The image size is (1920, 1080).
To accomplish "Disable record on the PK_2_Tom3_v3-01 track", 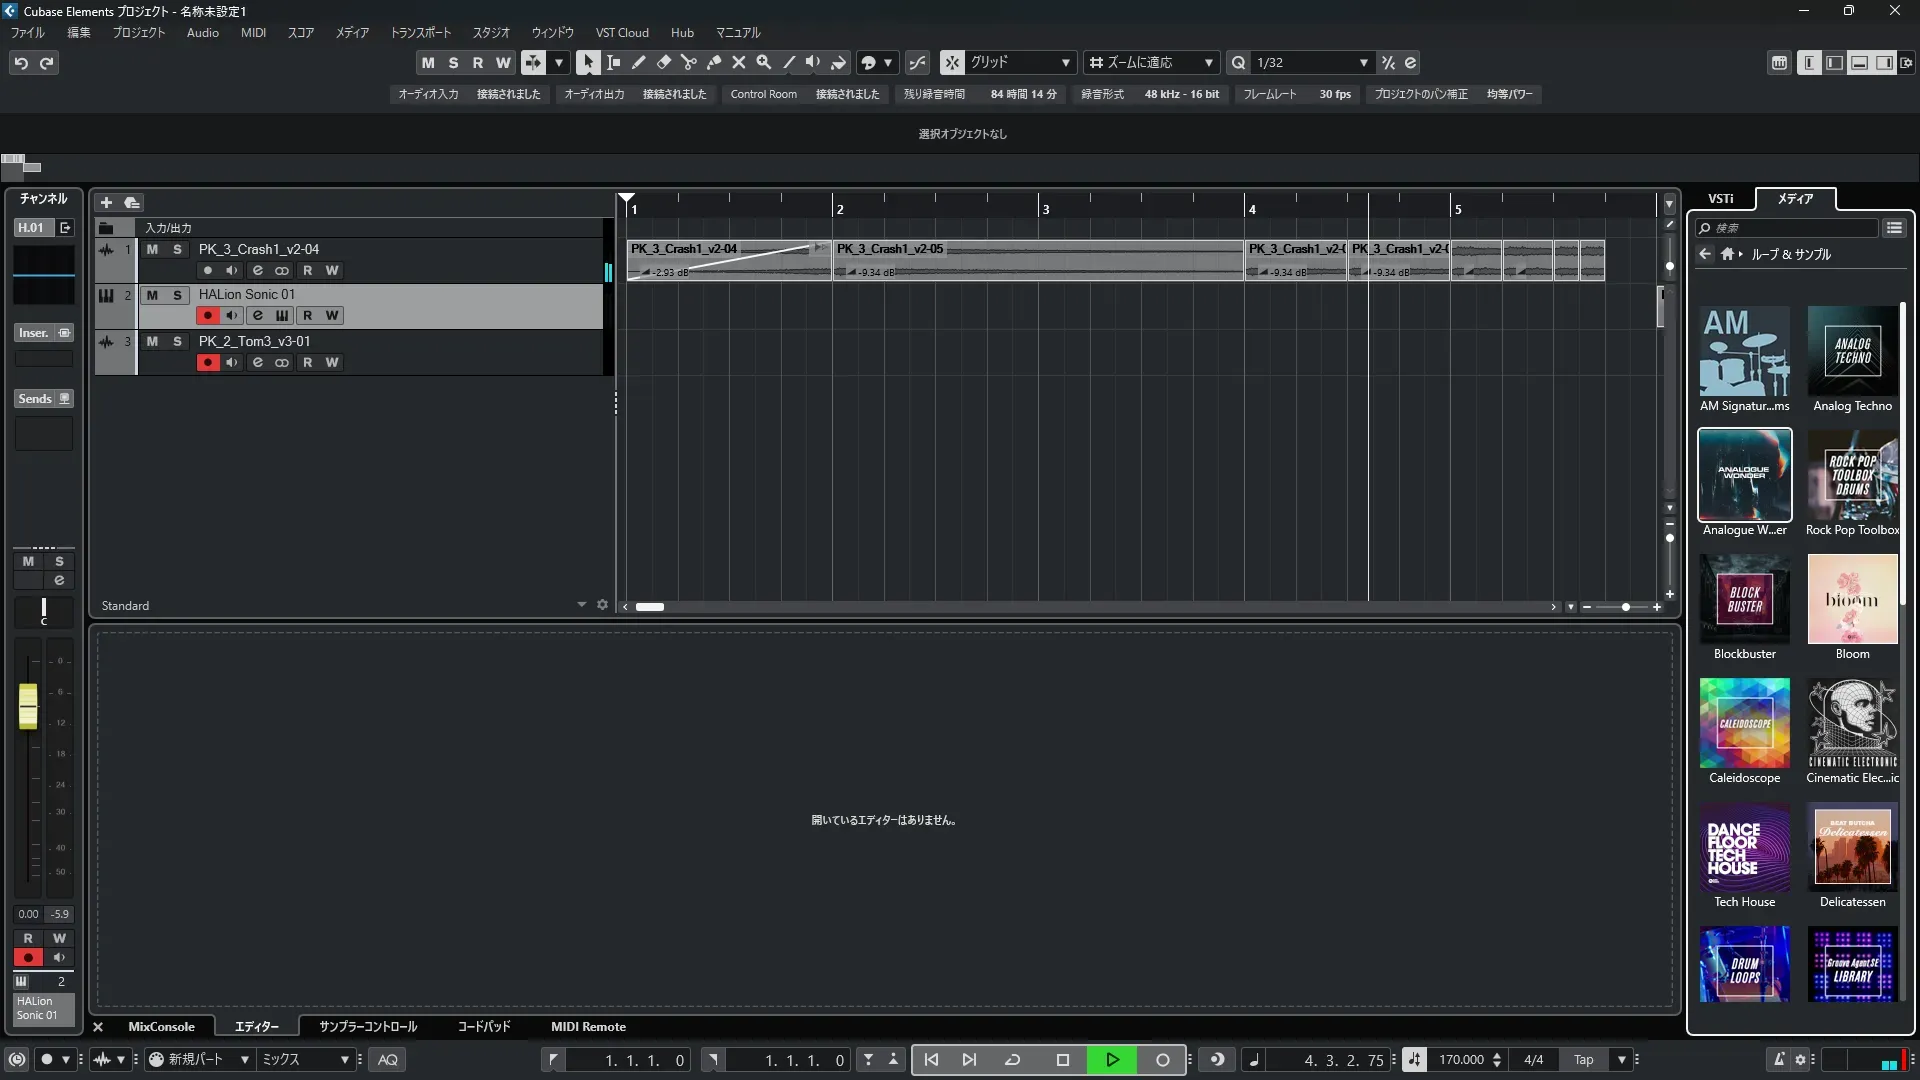I will click(x=207, y=362).
